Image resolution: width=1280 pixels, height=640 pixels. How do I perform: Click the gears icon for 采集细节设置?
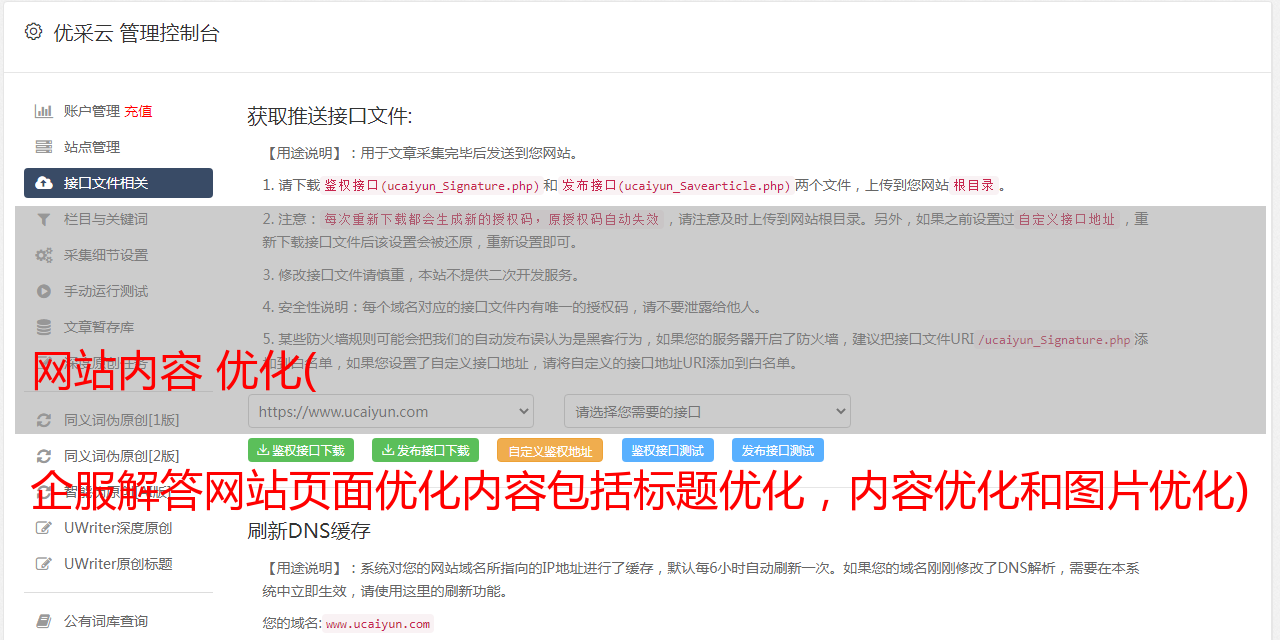click(x=44, y=255)
